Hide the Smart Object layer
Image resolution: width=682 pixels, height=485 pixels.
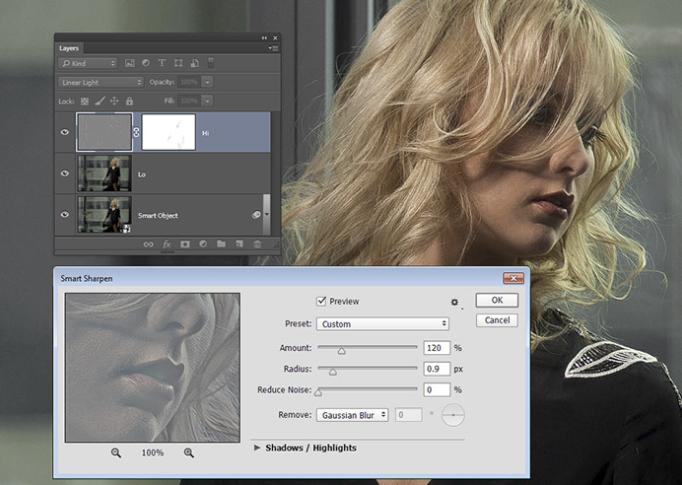tap(65, 214)
